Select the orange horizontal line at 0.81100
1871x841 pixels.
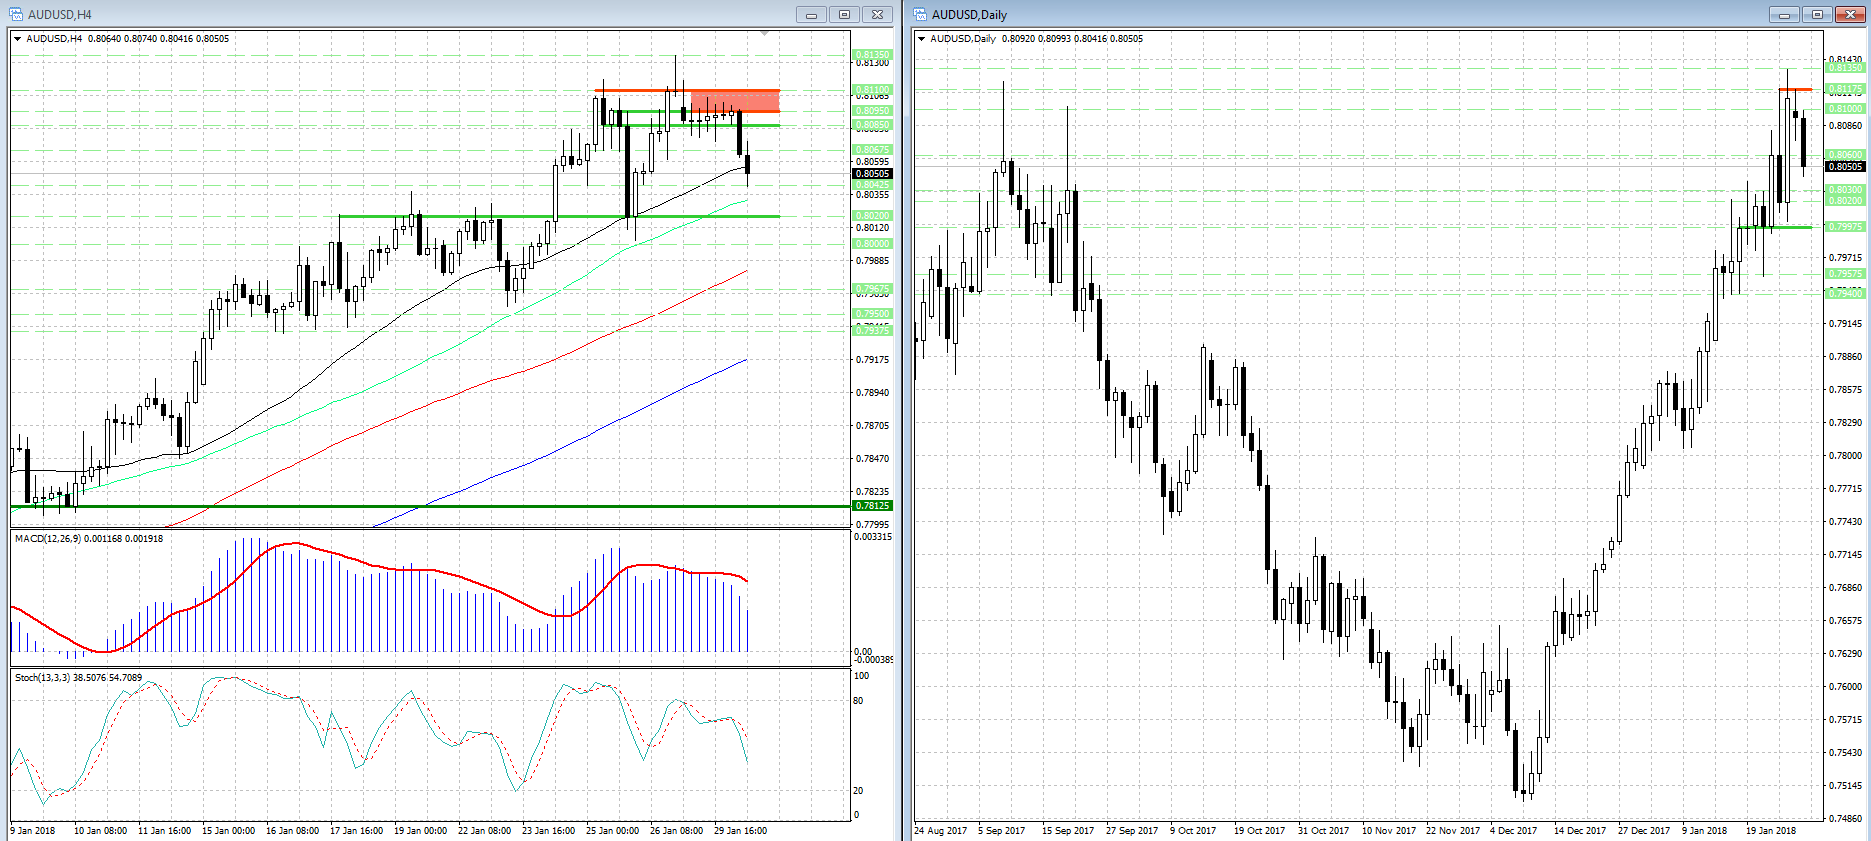pos(687,90)
